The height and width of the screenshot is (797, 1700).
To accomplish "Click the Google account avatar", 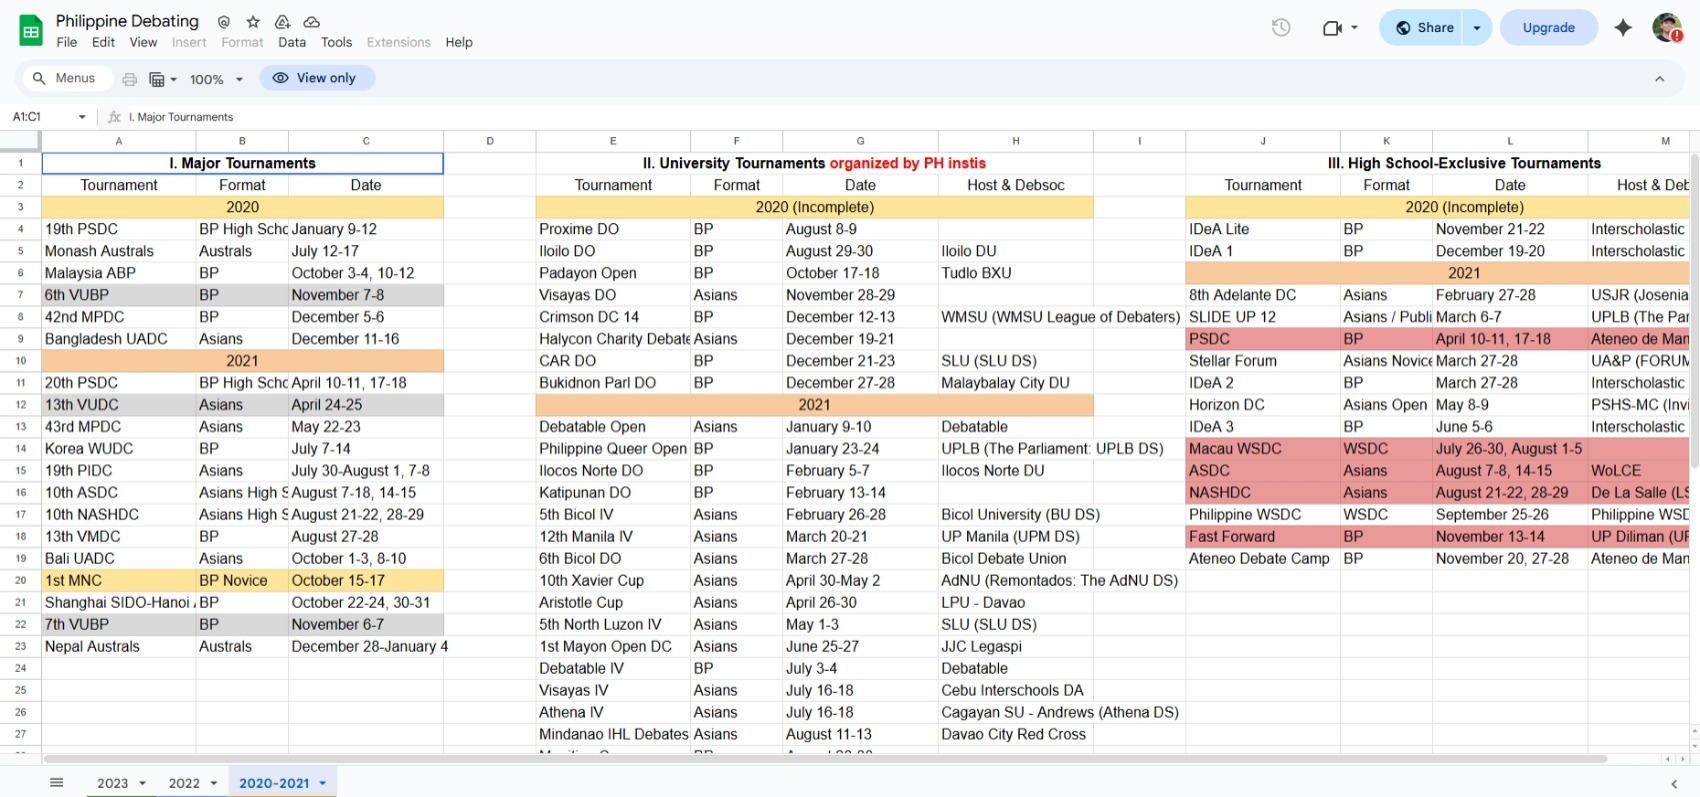I will coord(1667,28).
